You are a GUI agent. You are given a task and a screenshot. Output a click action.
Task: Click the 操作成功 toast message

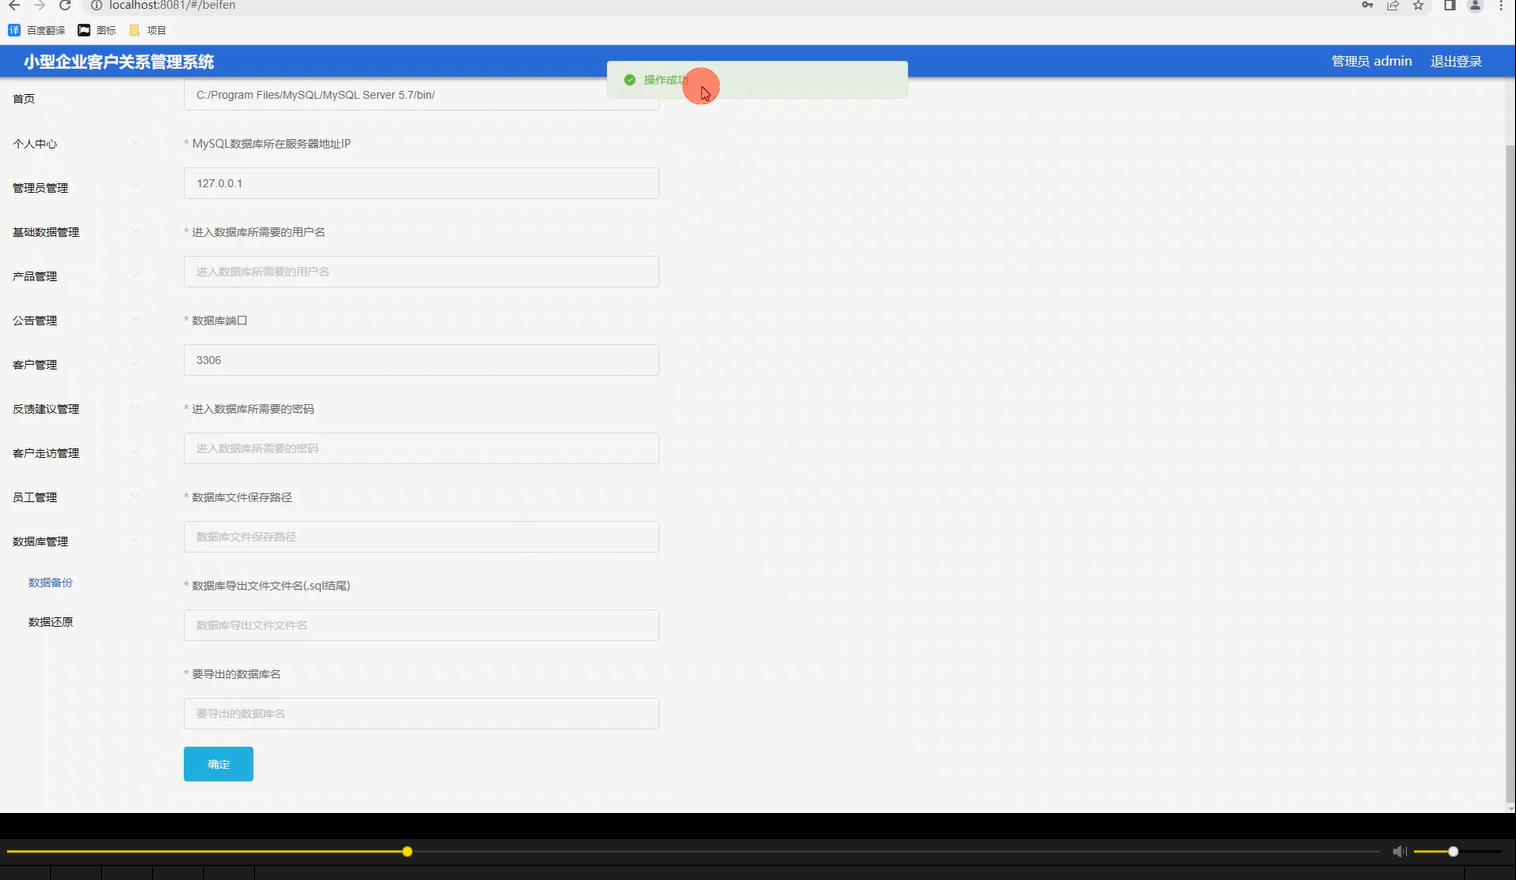coord(757,80)
